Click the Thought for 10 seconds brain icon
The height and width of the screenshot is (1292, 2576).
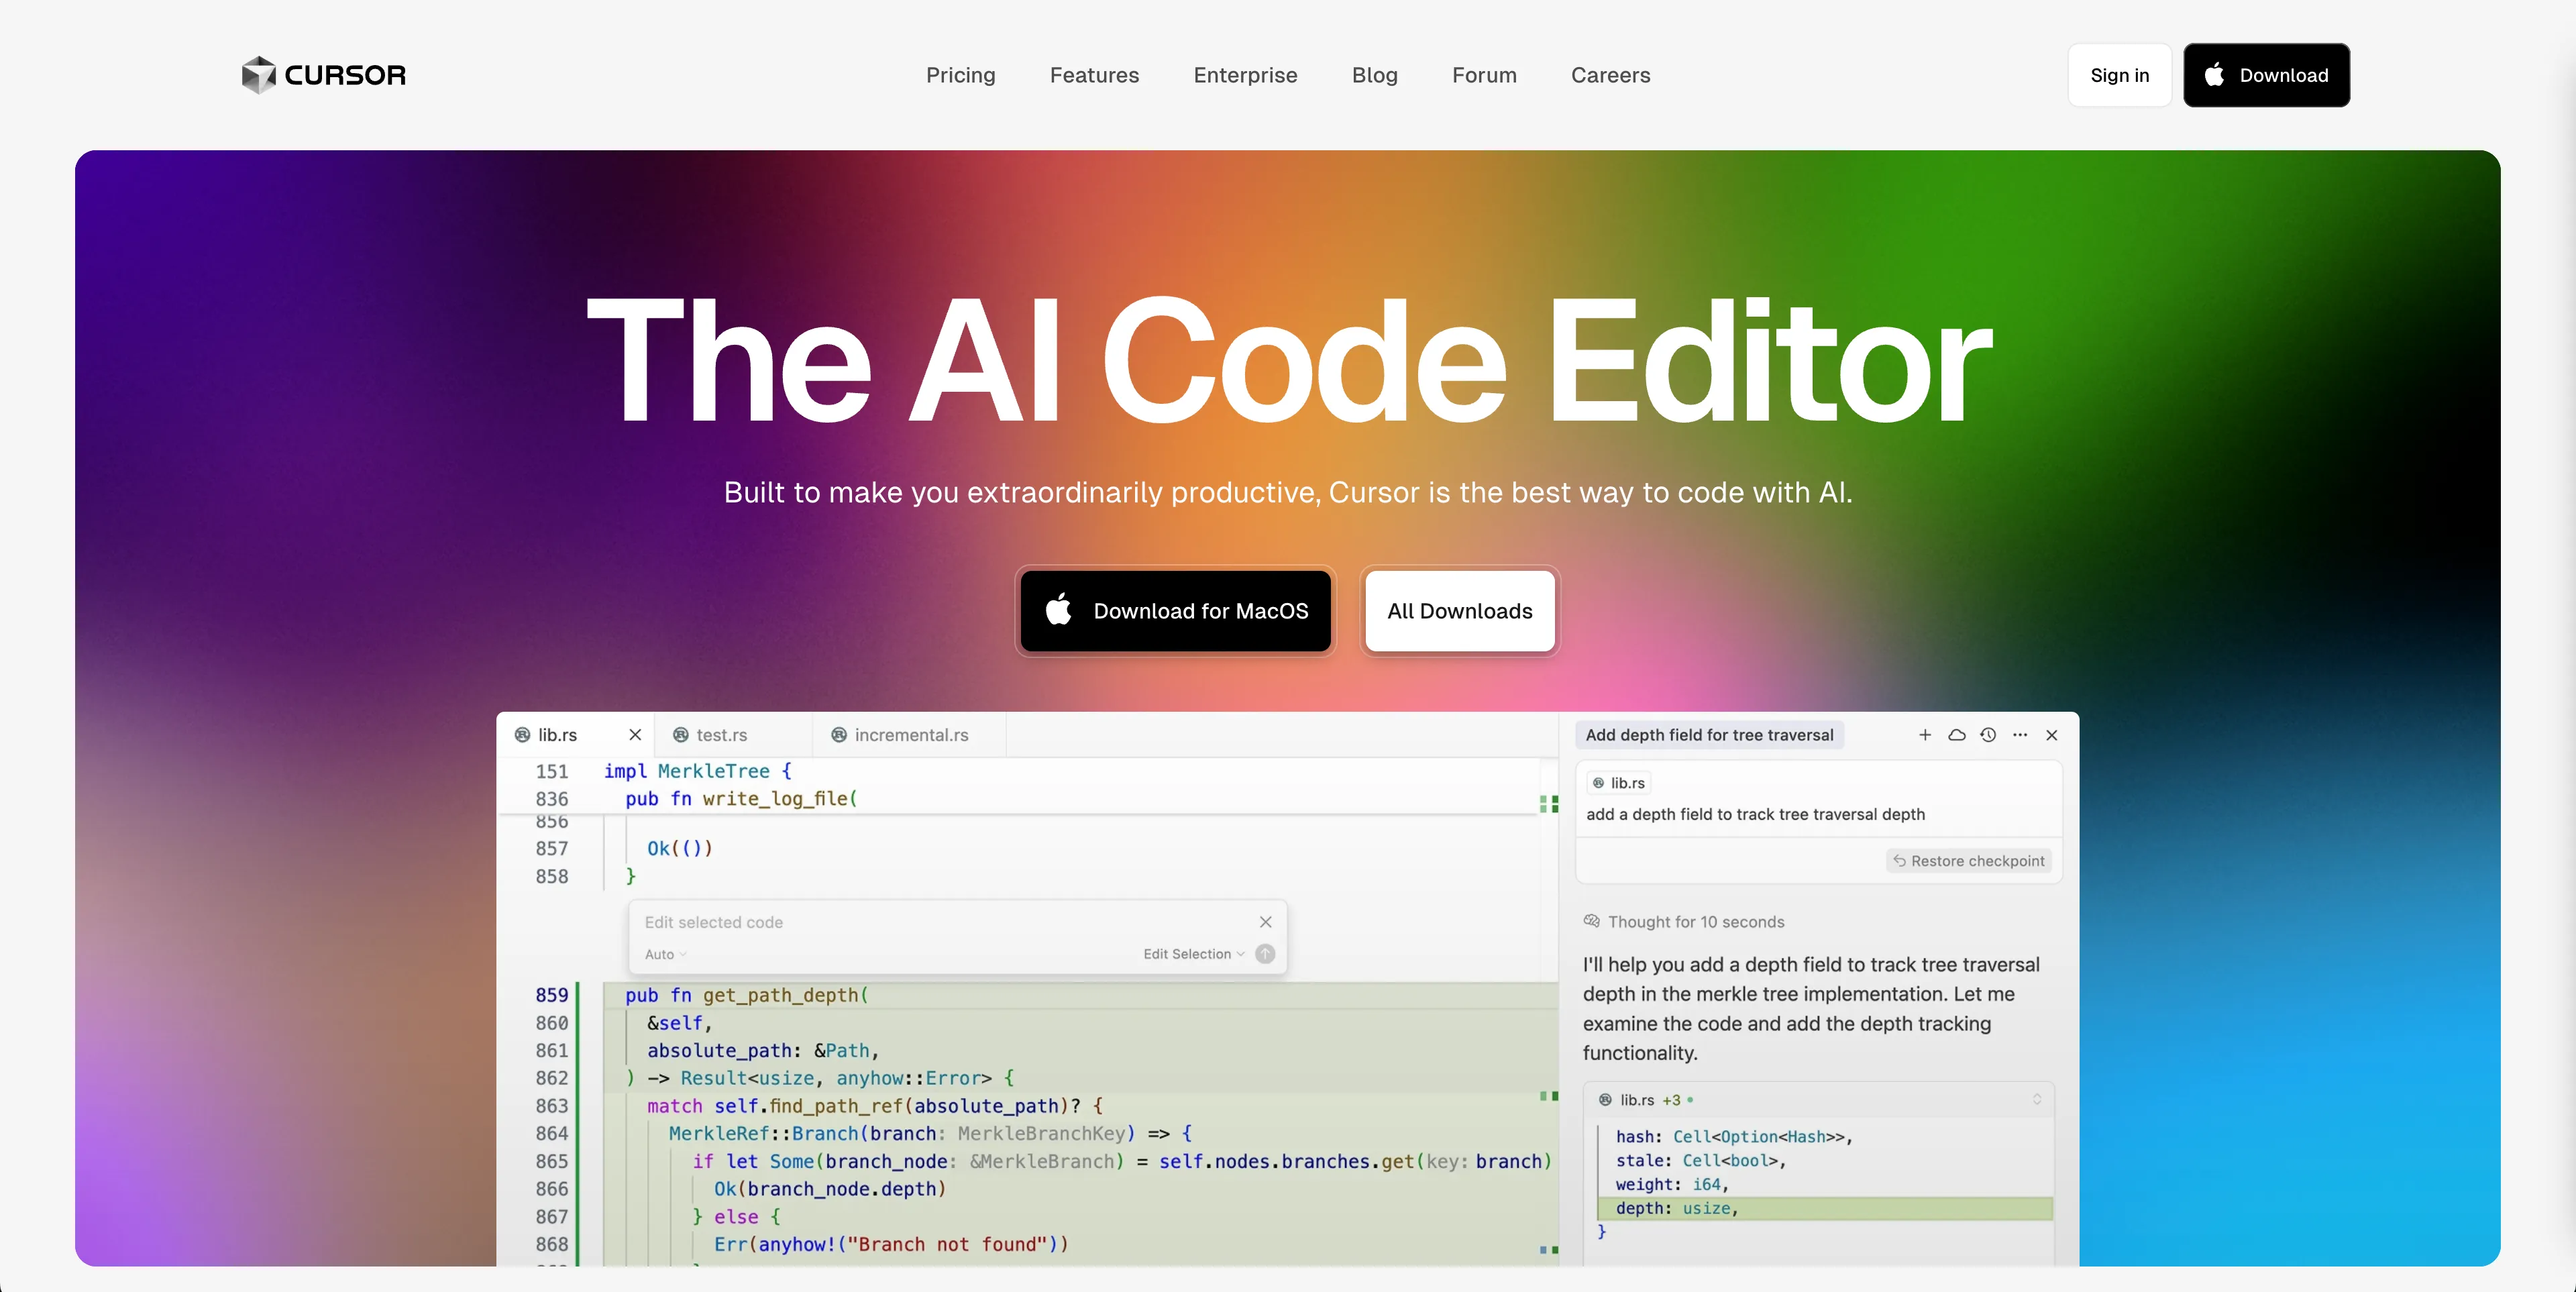click(x=1591, y=921)
